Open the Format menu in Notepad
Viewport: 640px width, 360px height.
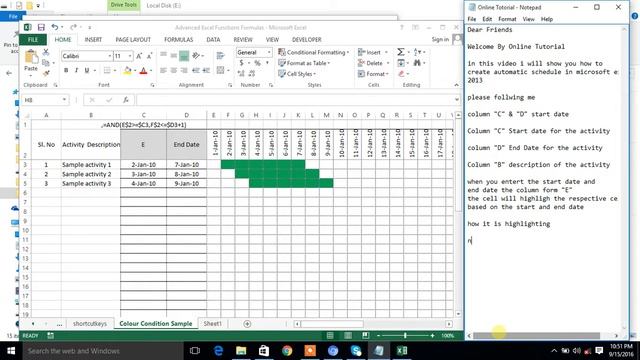tap(507, 19)
